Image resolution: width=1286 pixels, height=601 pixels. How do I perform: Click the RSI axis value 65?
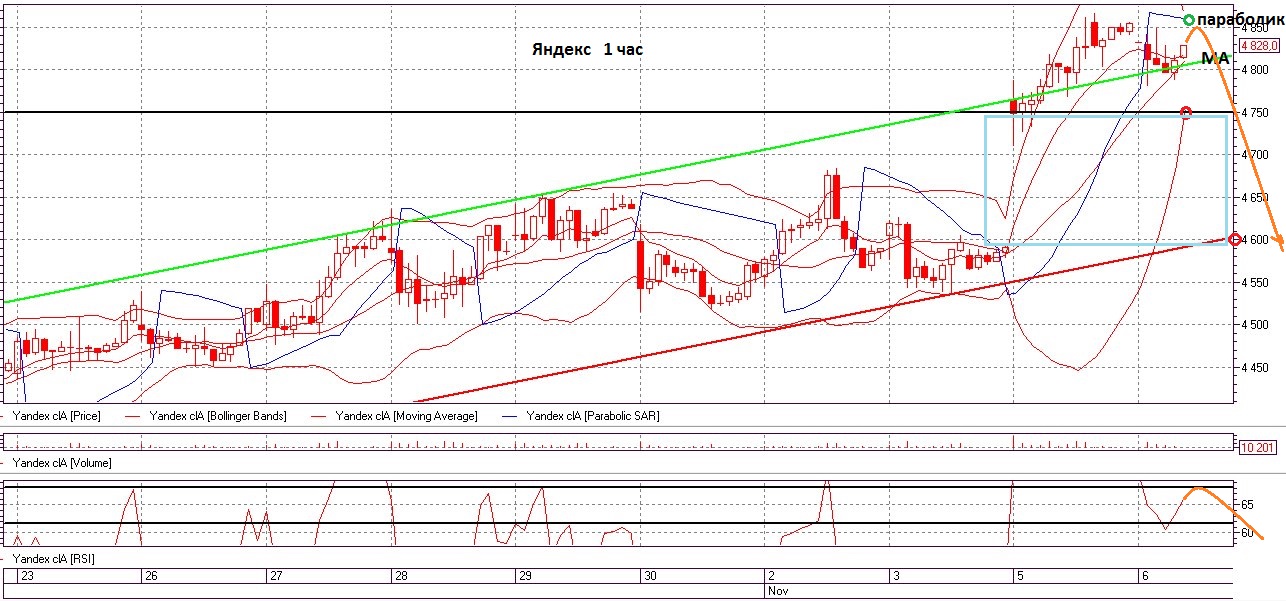(x=1247, y=504)
